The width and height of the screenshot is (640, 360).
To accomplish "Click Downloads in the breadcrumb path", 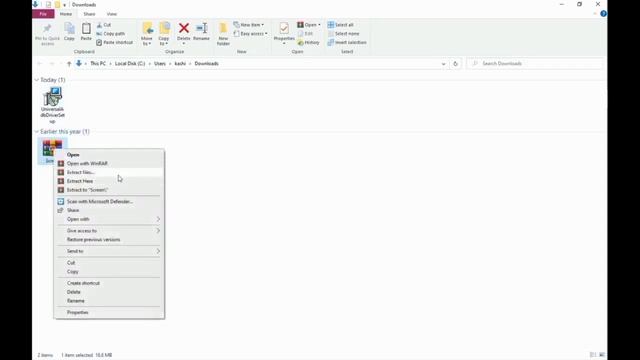I will (207, 64).
